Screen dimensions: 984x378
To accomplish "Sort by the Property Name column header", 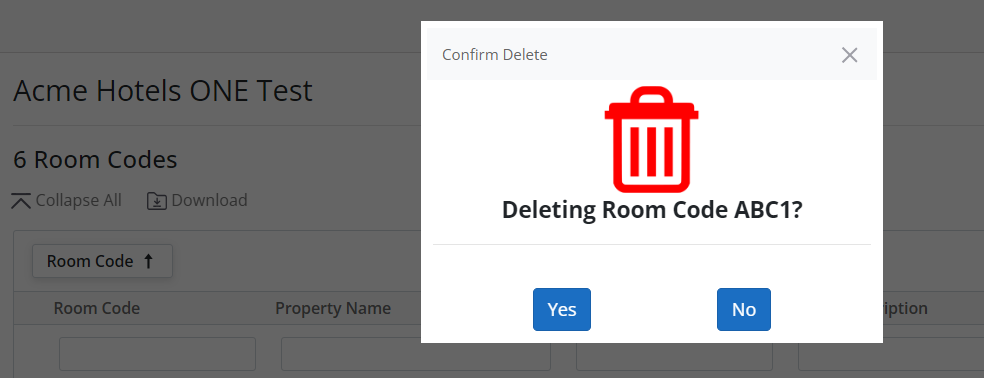I will click(x=333, y=308).
